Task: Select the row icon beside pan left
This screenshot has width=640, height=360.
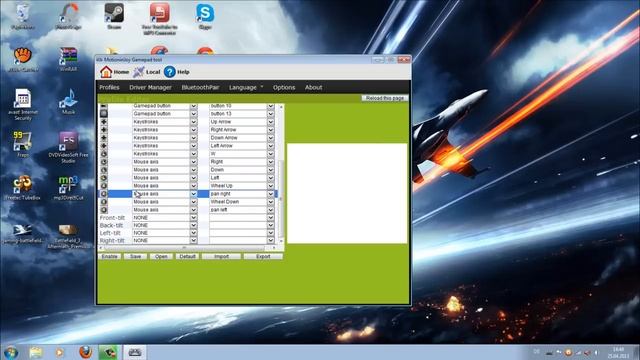Action: click(104, 210)
